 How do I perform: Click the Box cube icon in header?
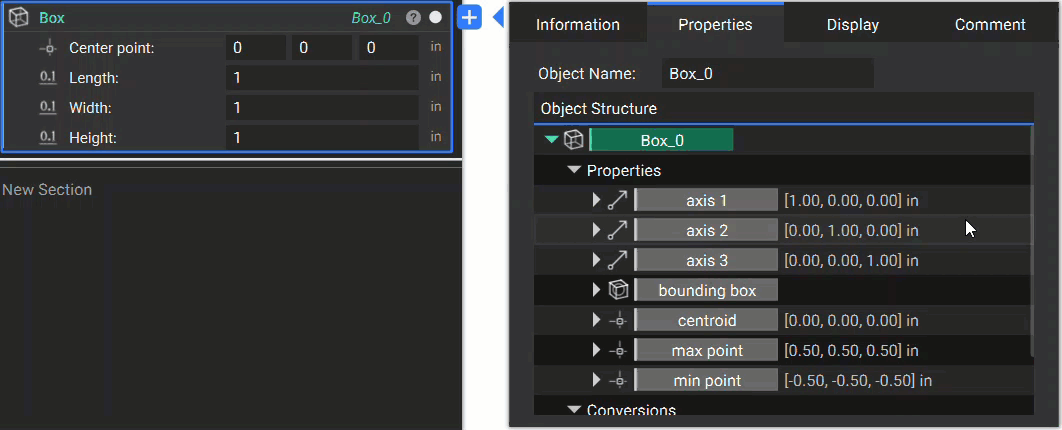point(18,18)
